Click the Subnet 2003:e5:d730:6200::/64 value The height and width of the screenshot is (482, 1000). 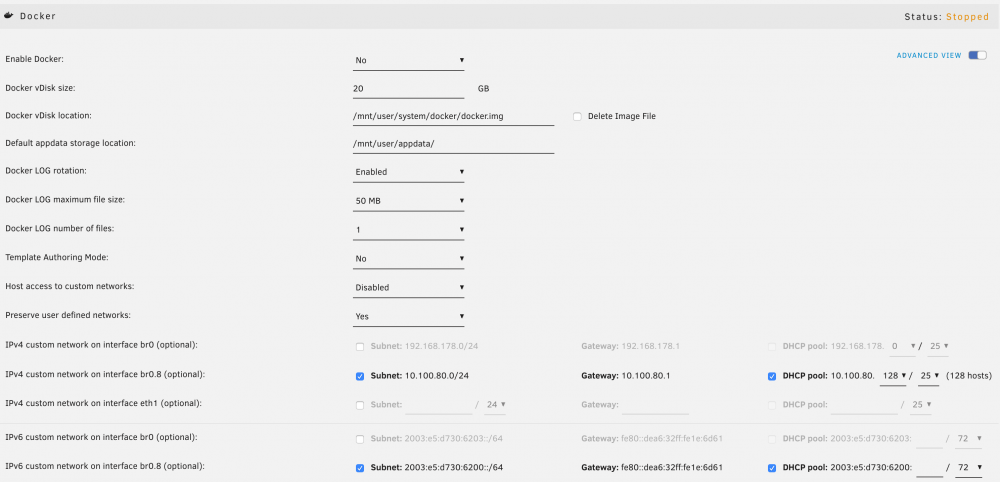pyautogui.click(x=454, y=468)
